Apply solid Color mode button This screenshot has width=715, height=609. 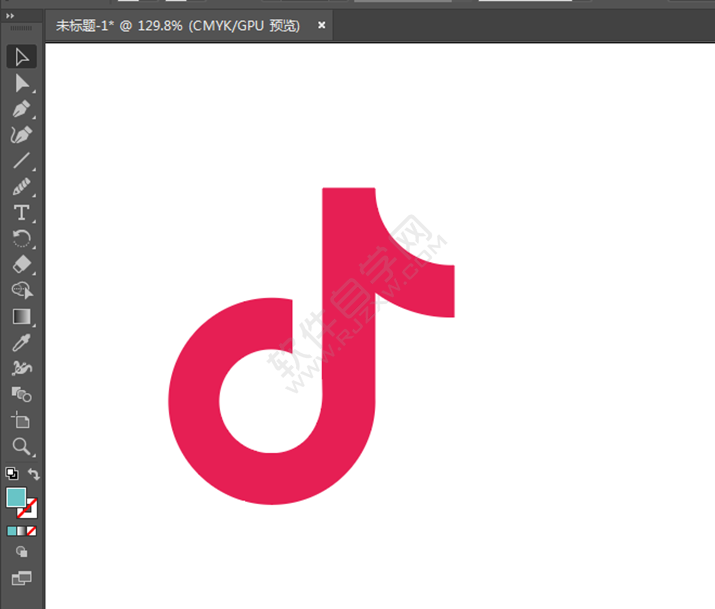pyautogui.click(x=12, y=531)
